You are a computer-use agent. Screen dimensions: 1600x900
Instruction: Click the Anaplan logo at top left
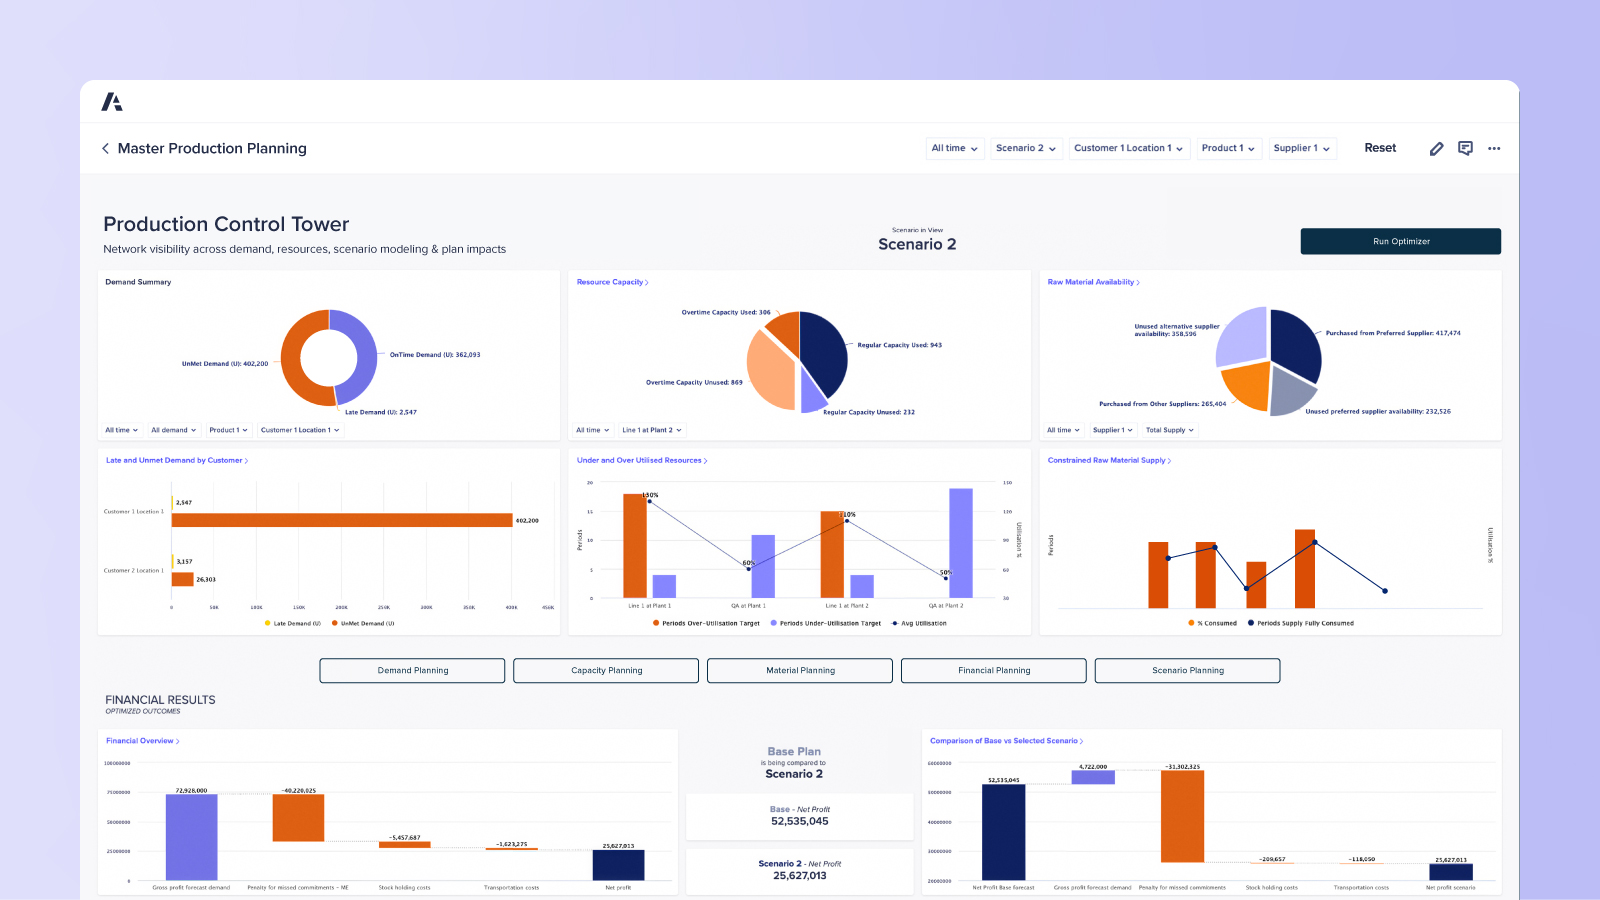[113, 101]
